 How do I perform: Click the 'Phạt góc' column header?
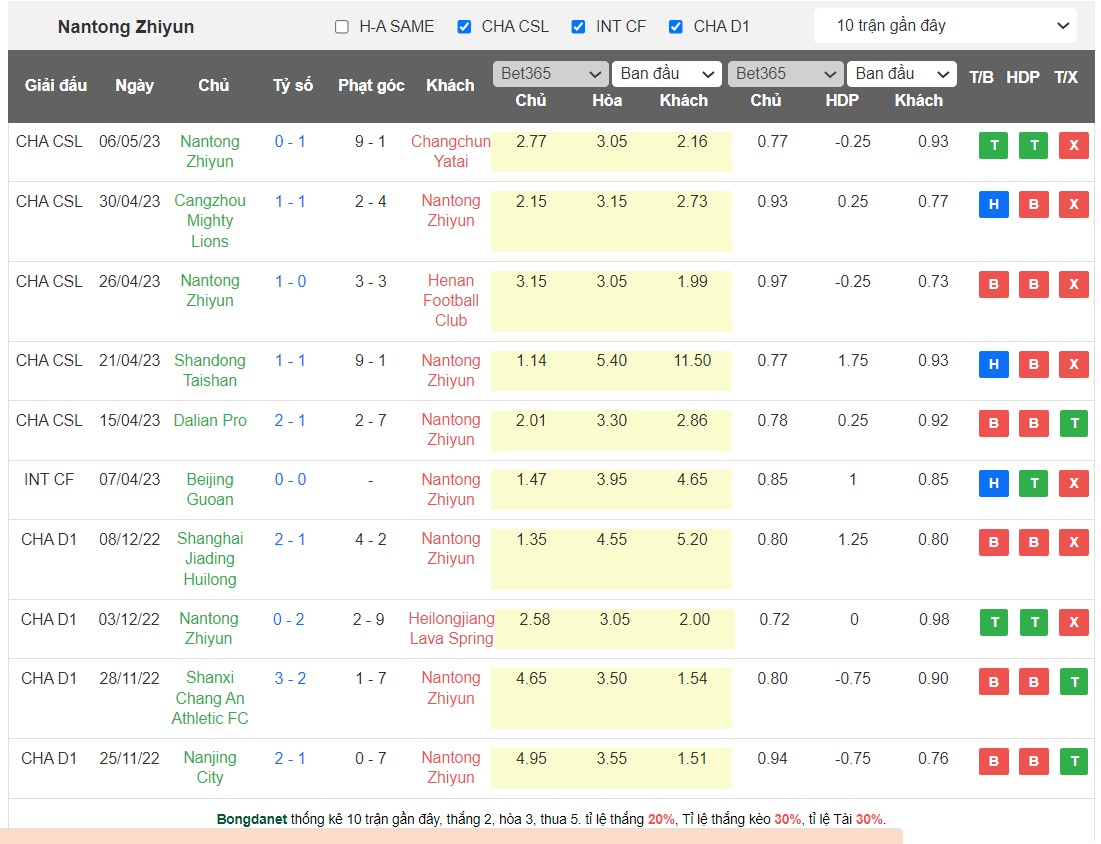[371, 86]
